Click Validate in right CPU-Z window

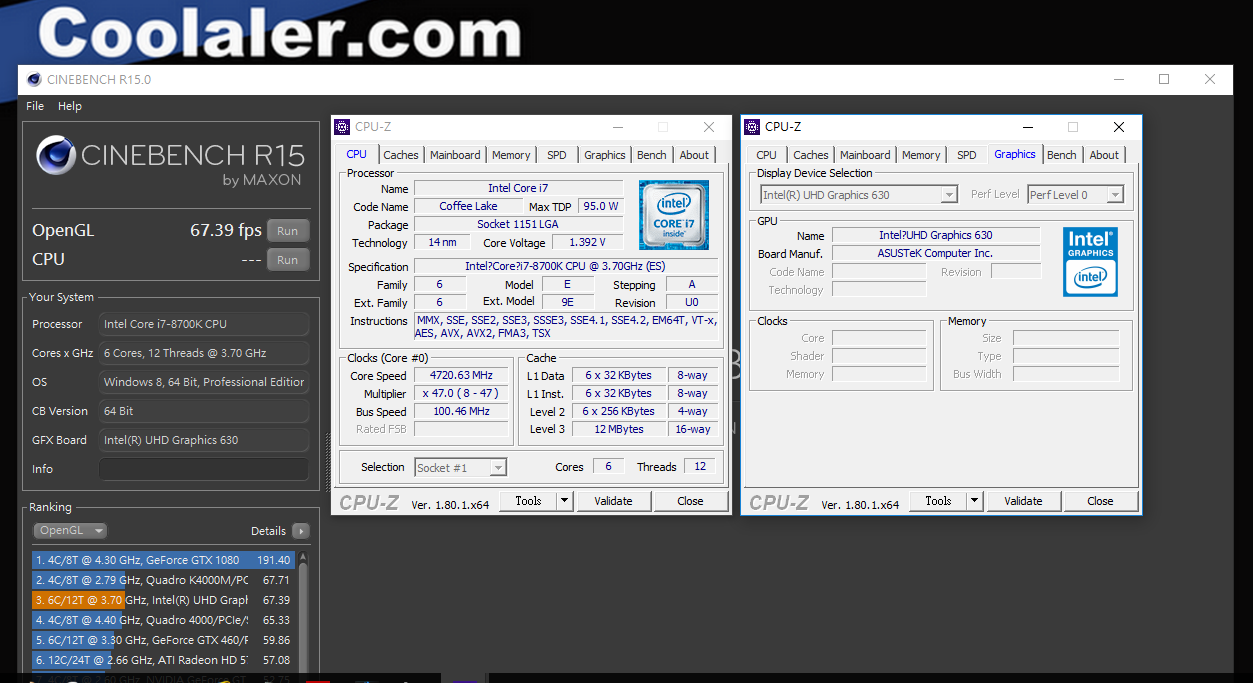pos(1023,501)
